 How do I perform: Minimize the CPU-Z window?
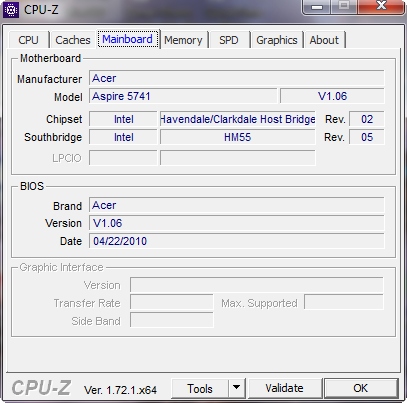pyautogui.click(x=317, y=7)
